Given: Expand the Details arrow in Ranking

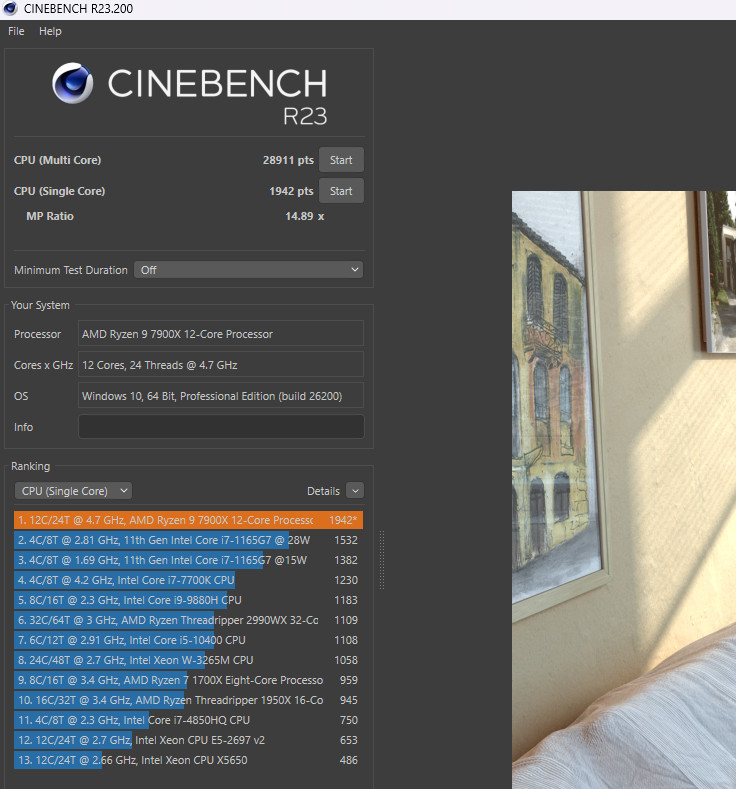Looking at the screenshot, I should pyautogui.click(x=355, y=491).
